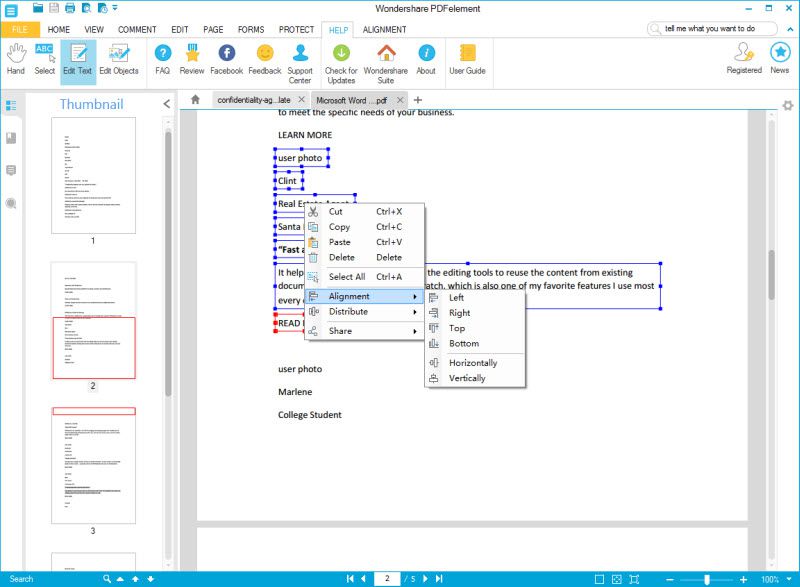Open the Support Center
Viewport: 800px width, 587px height.
click(300, 64)
